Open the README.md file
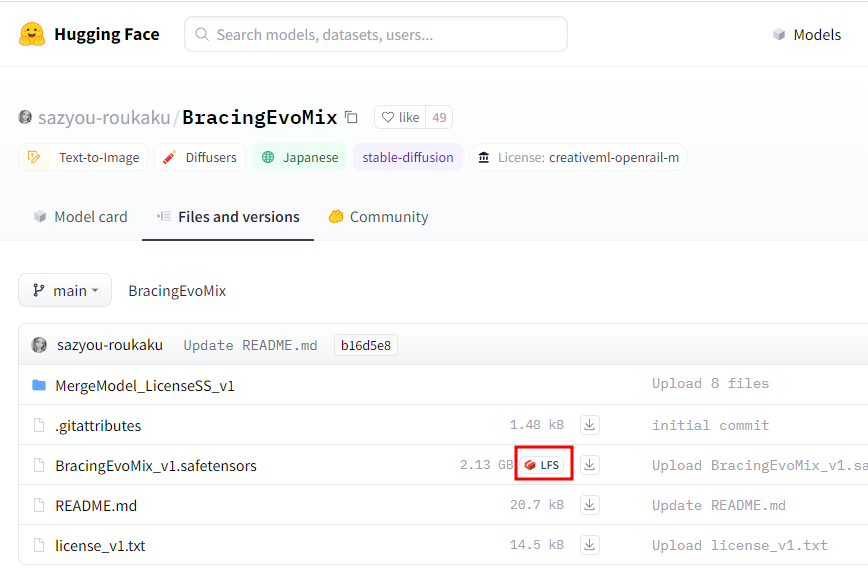This screenshot has width=868, height=568. pos(96,505)
